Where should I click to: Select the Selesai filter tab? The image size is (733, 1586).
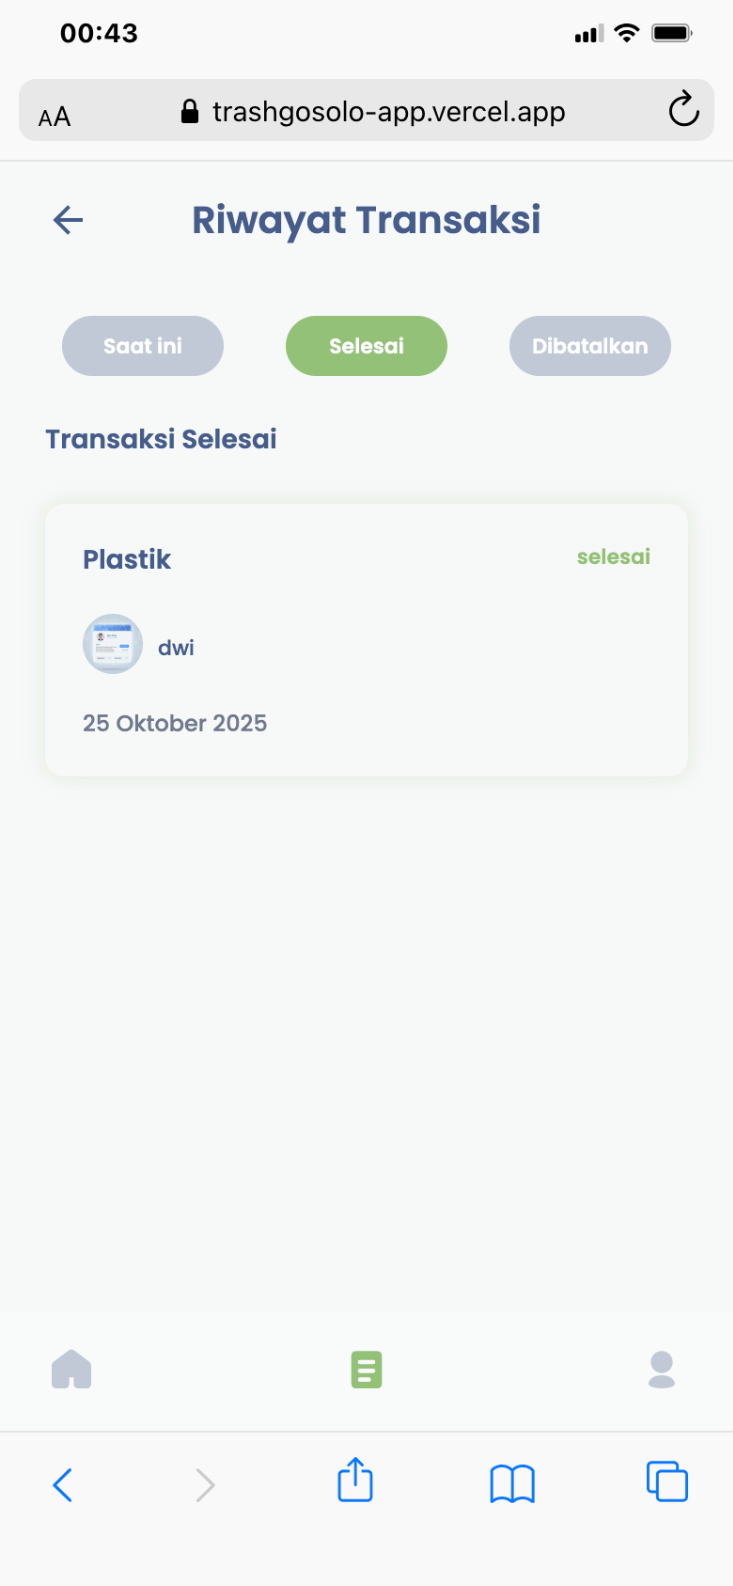pos(366,346)
